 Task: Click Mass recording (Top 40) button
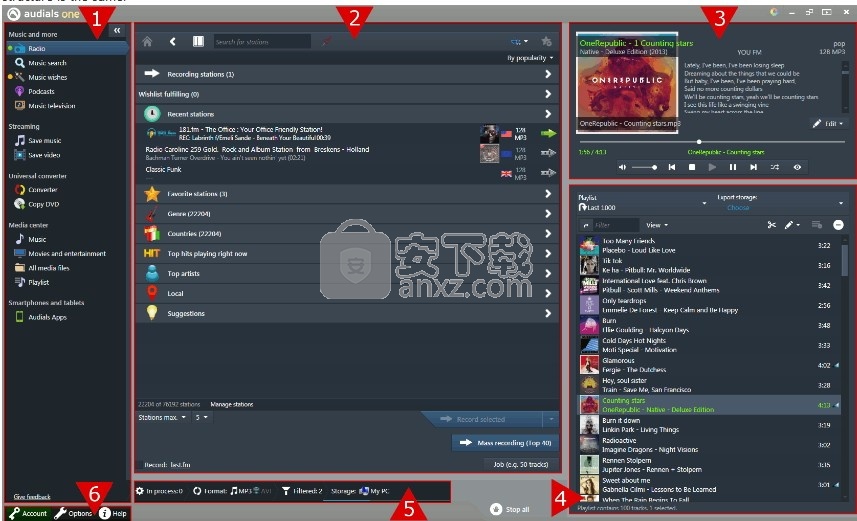pyautogui.click(x=506, y=443)
